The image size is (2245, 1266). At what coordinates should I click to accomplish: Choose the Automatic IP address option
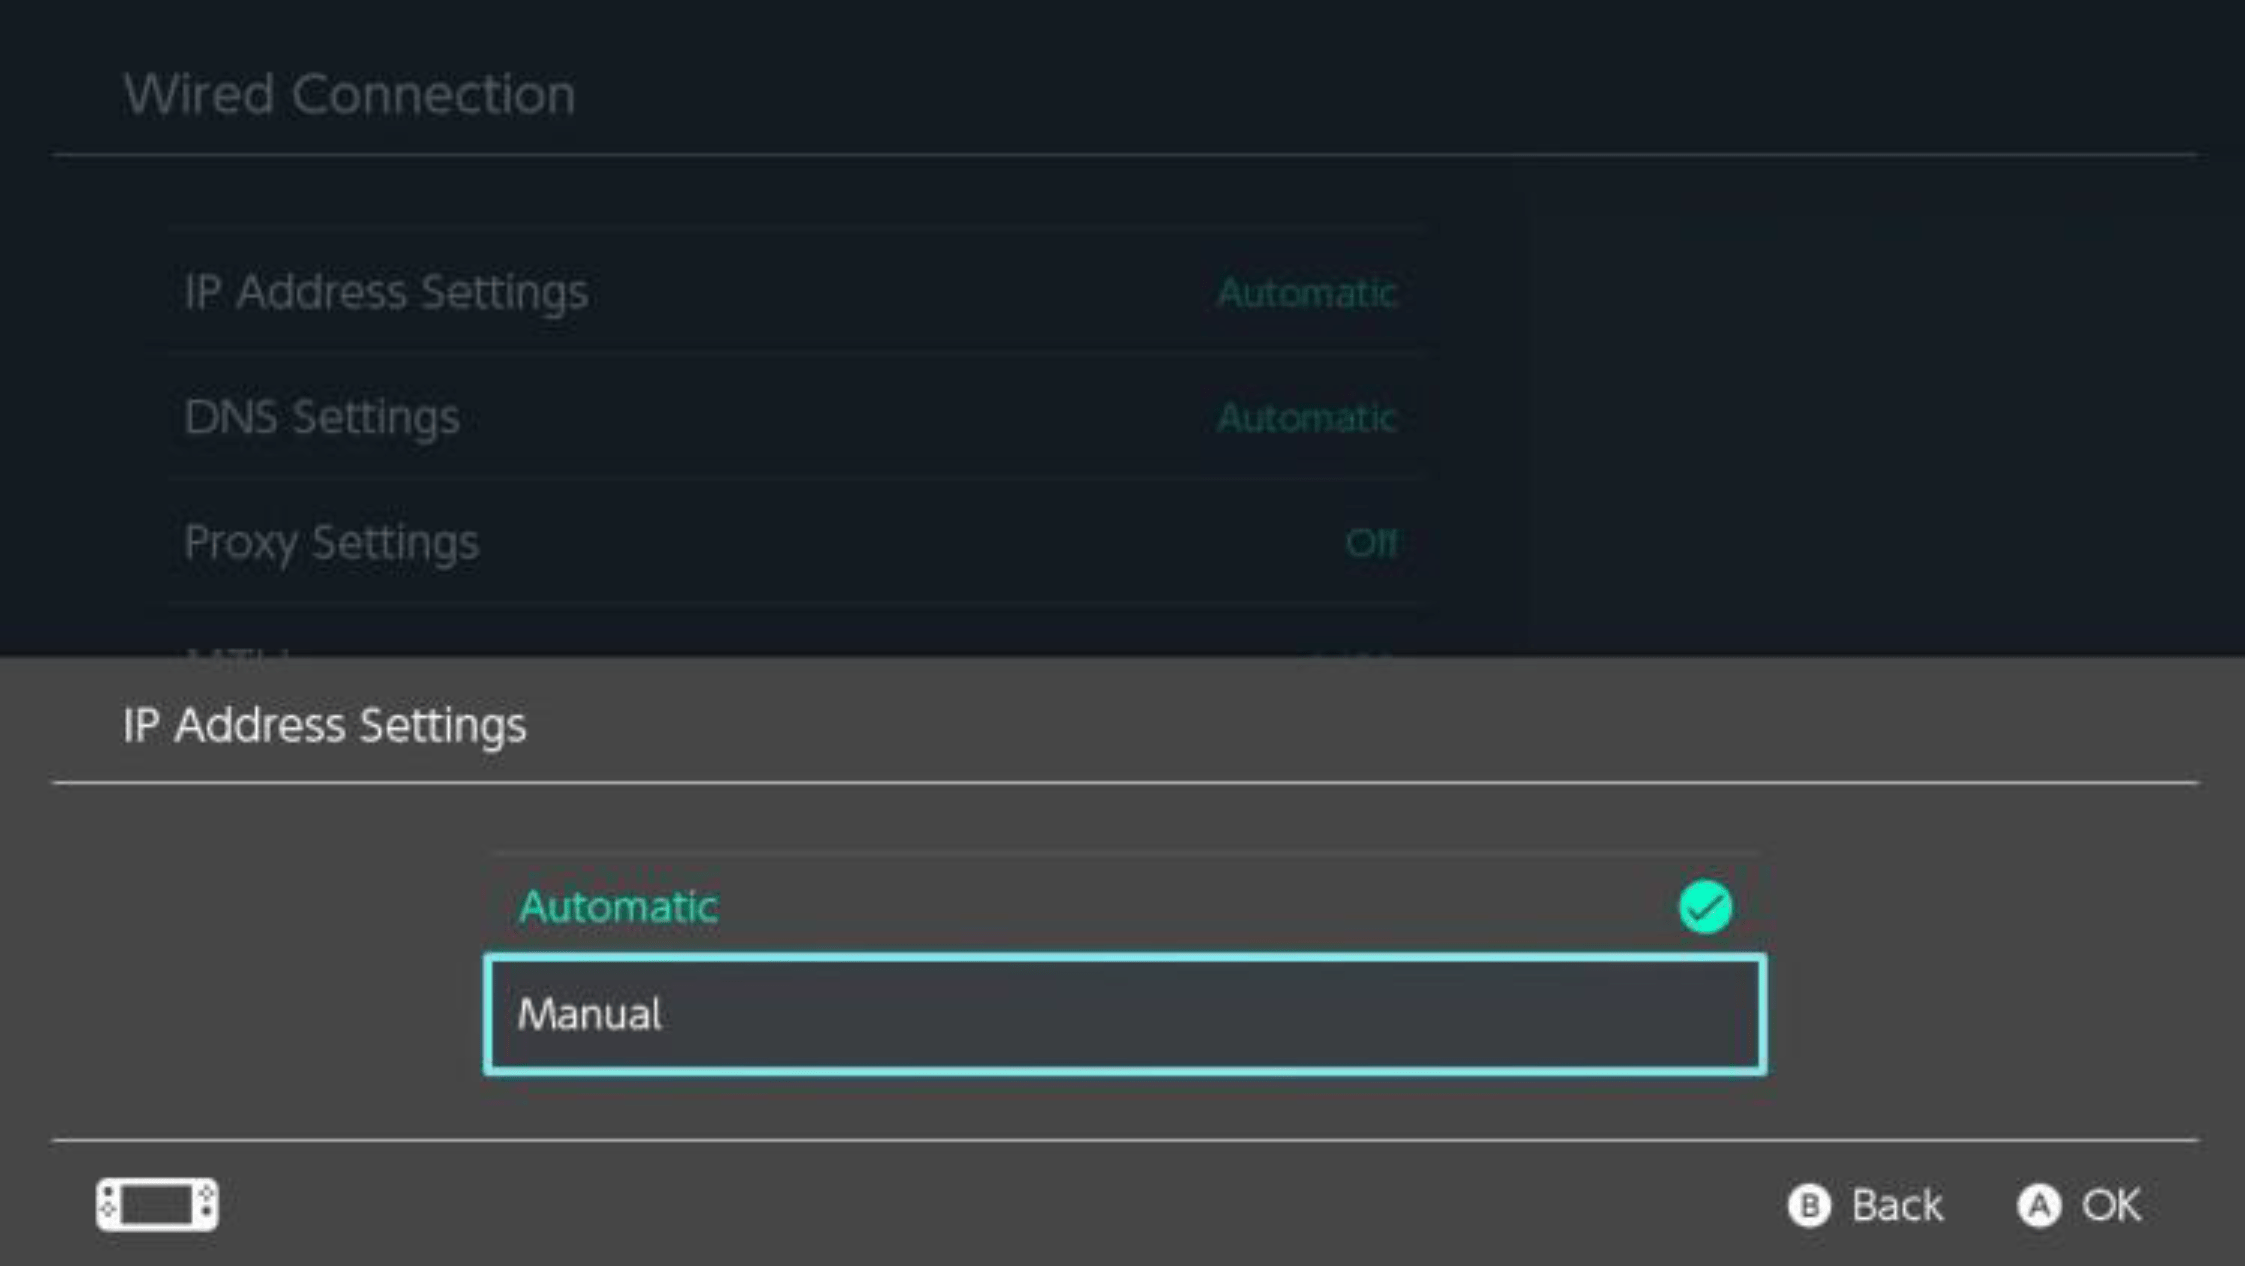coord(1125,906)
